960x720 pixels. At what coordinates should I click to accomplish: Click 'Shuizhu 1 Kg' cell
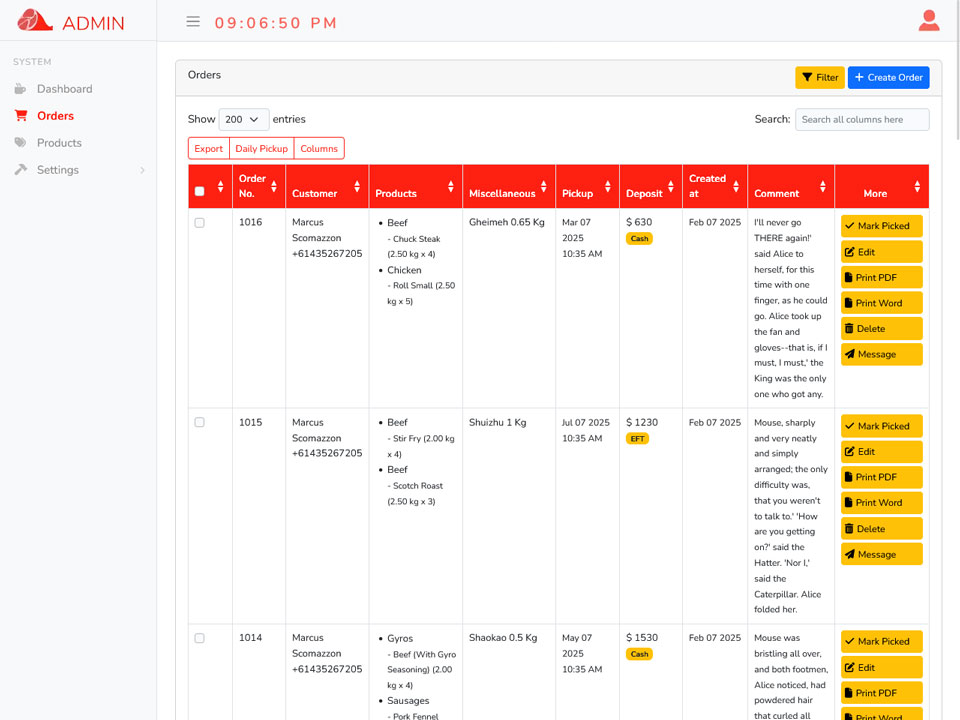coord(497,422)
